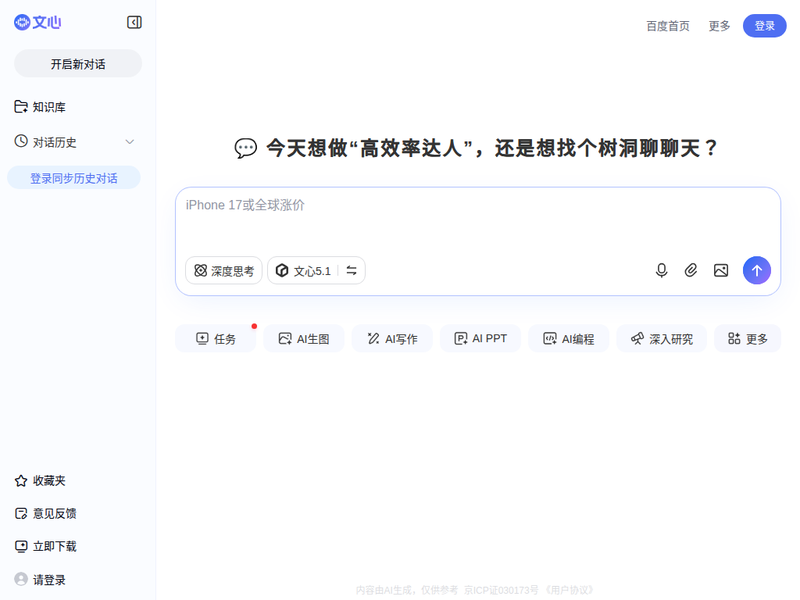Expand the 对话历史 chevron
Viewport: 800px width, 600px height.
130,142
